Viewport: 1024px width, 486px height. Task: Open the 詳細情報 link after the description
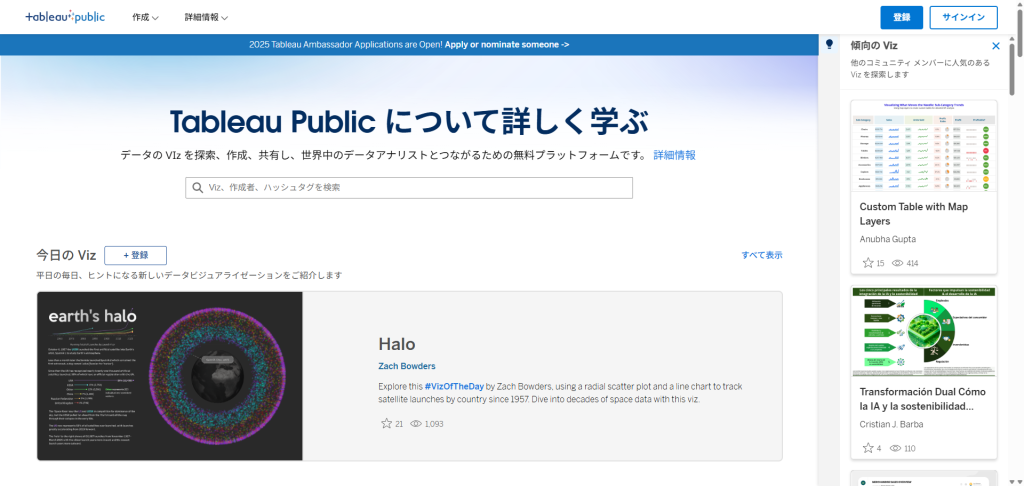point(675,155)
